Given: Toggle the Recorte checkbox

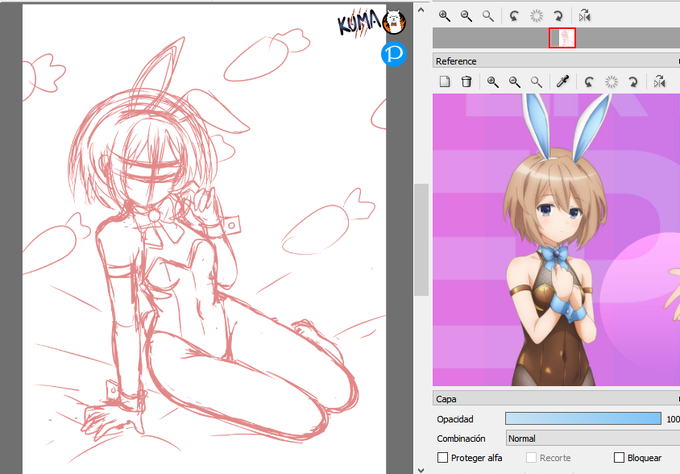Looking at the screenshot, I should coord(531,458).
